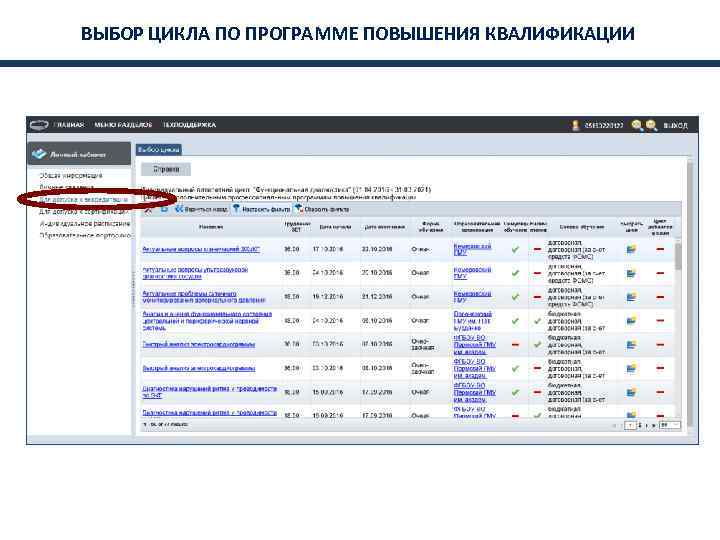Click the page's outer vertical scrollbar

click(689, 294)
